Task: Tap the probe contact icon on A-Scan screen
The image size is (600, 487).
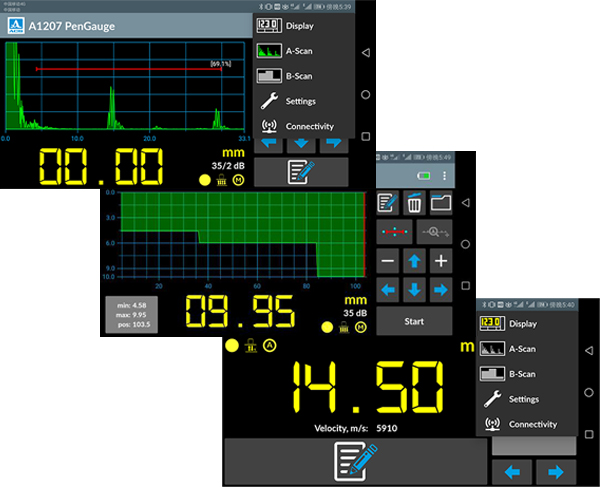Action: pyautogui.click(x=222, y=180)
